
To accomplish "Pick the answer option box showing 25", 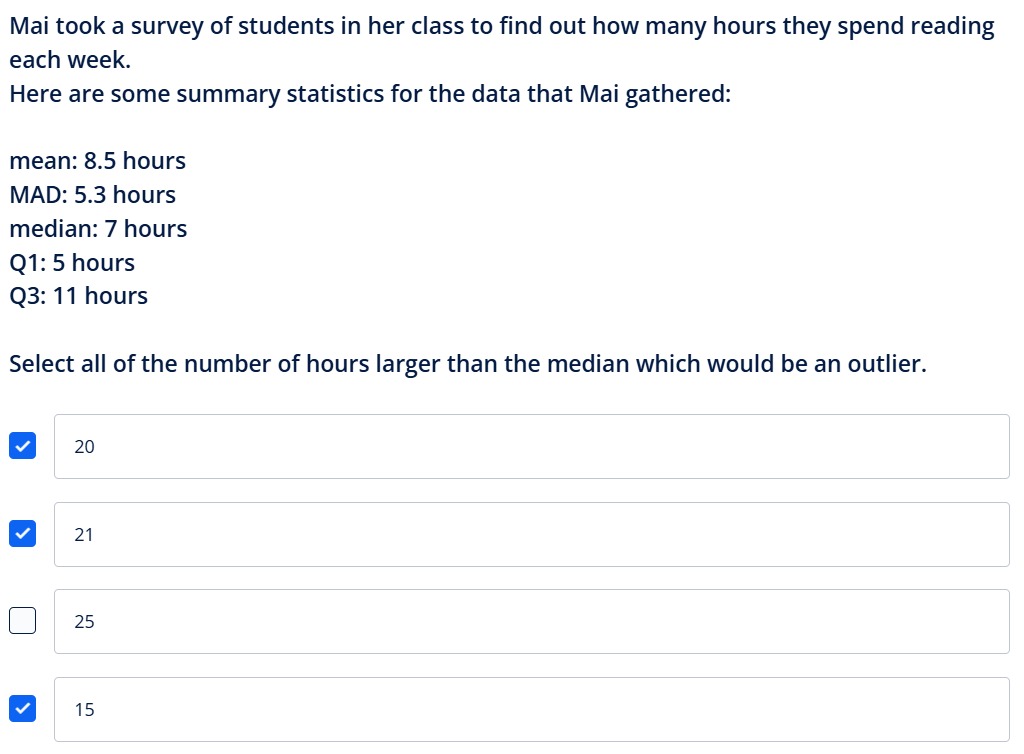I will [532, 621].
